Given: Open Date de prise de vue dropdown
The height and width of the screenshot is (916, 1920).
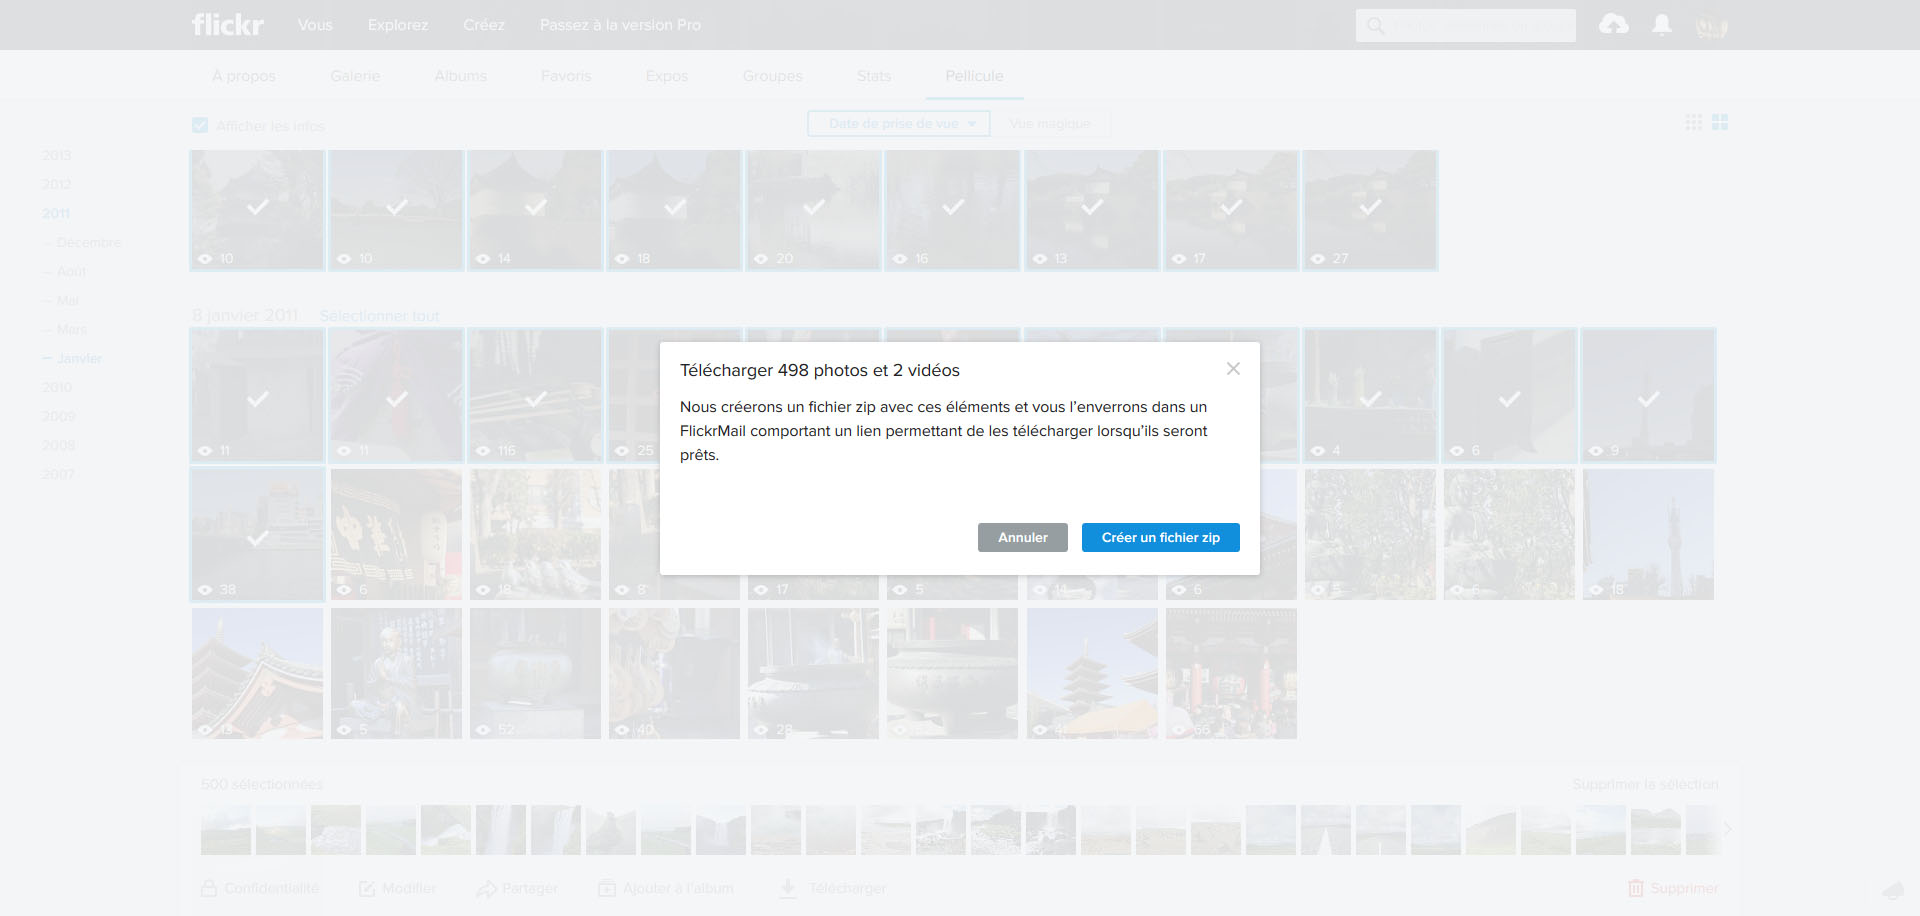Looking at the screenshot, I should [898, 124].
